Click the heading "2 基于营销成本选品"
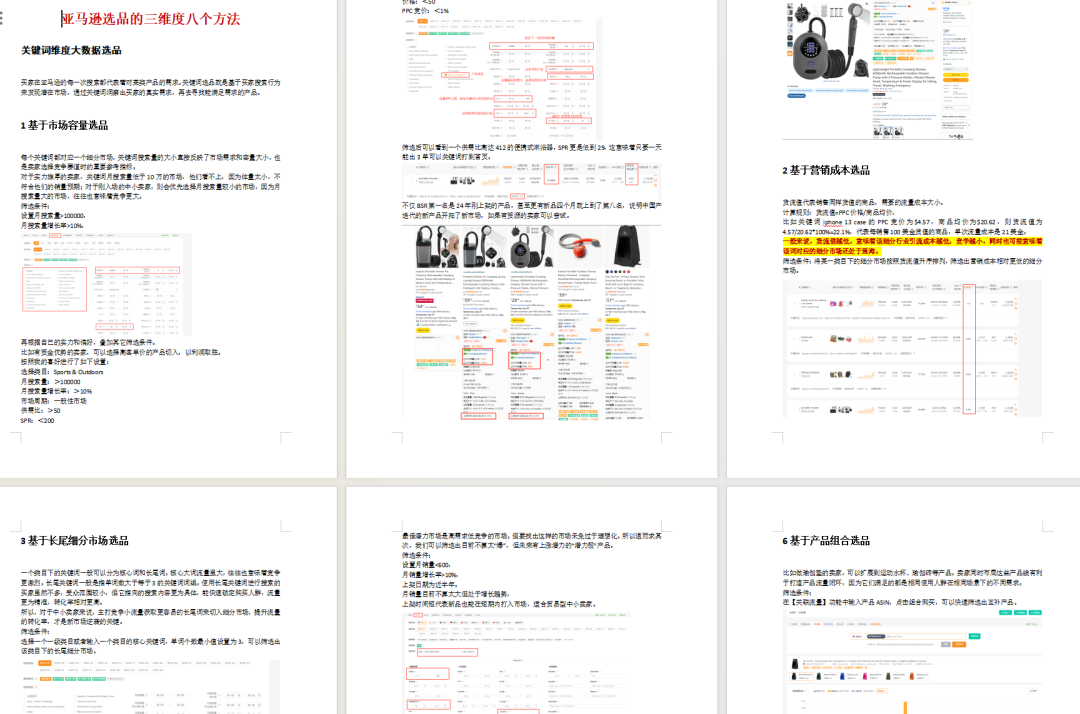 click(x=826, y=170)
